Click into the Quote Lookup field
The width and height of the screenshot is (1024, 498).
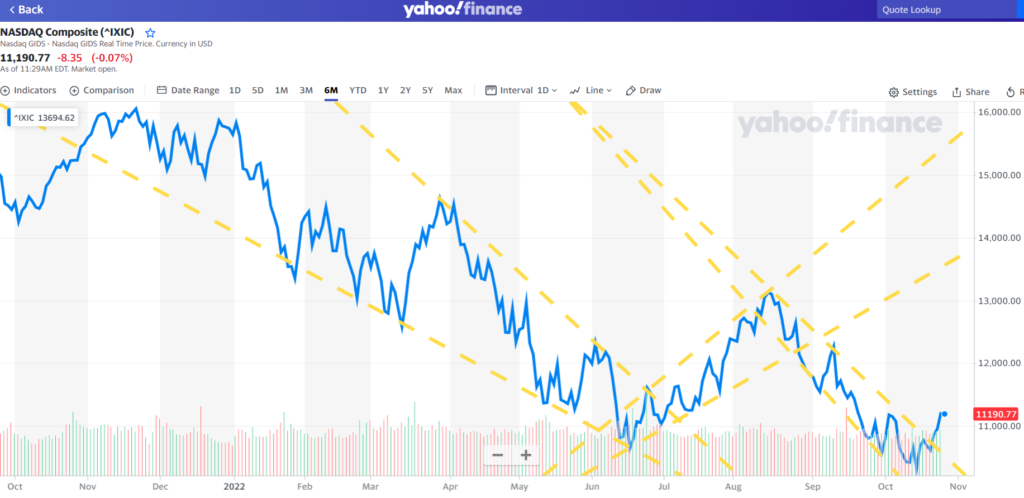(x=945, y=10)
